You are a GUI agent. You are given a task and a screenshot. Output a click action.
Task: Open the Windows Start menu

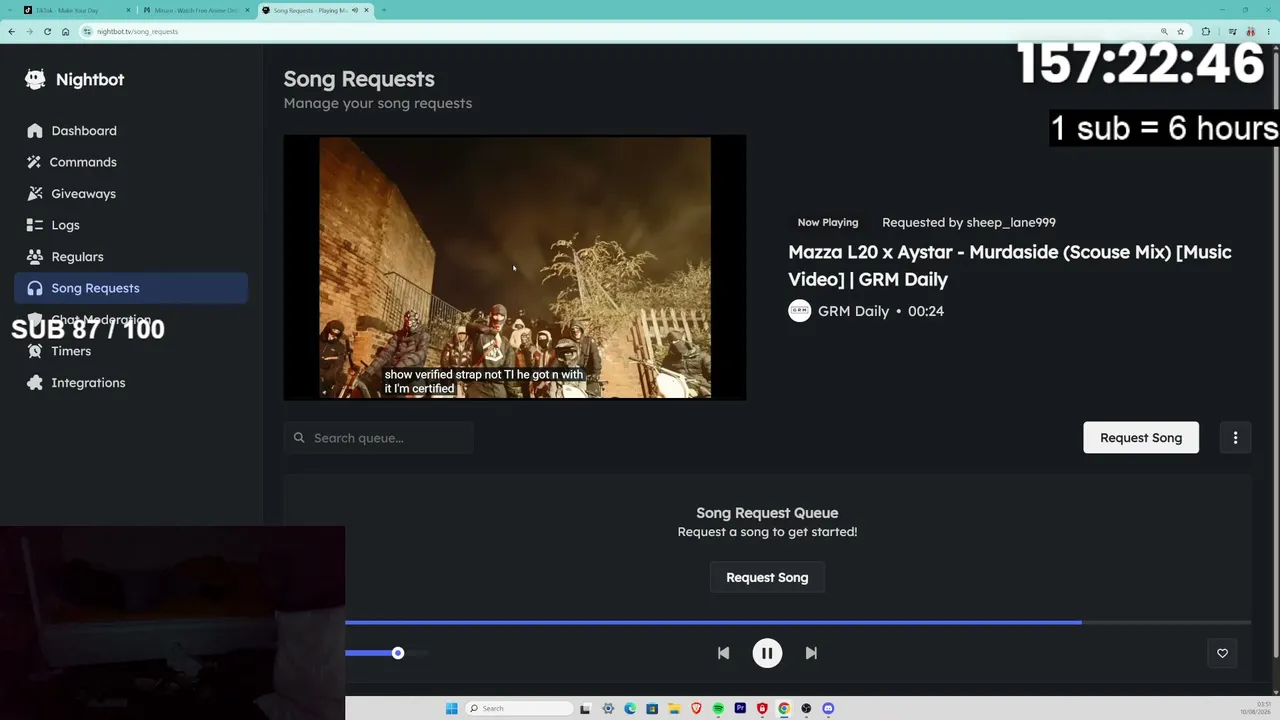[451, 709]
